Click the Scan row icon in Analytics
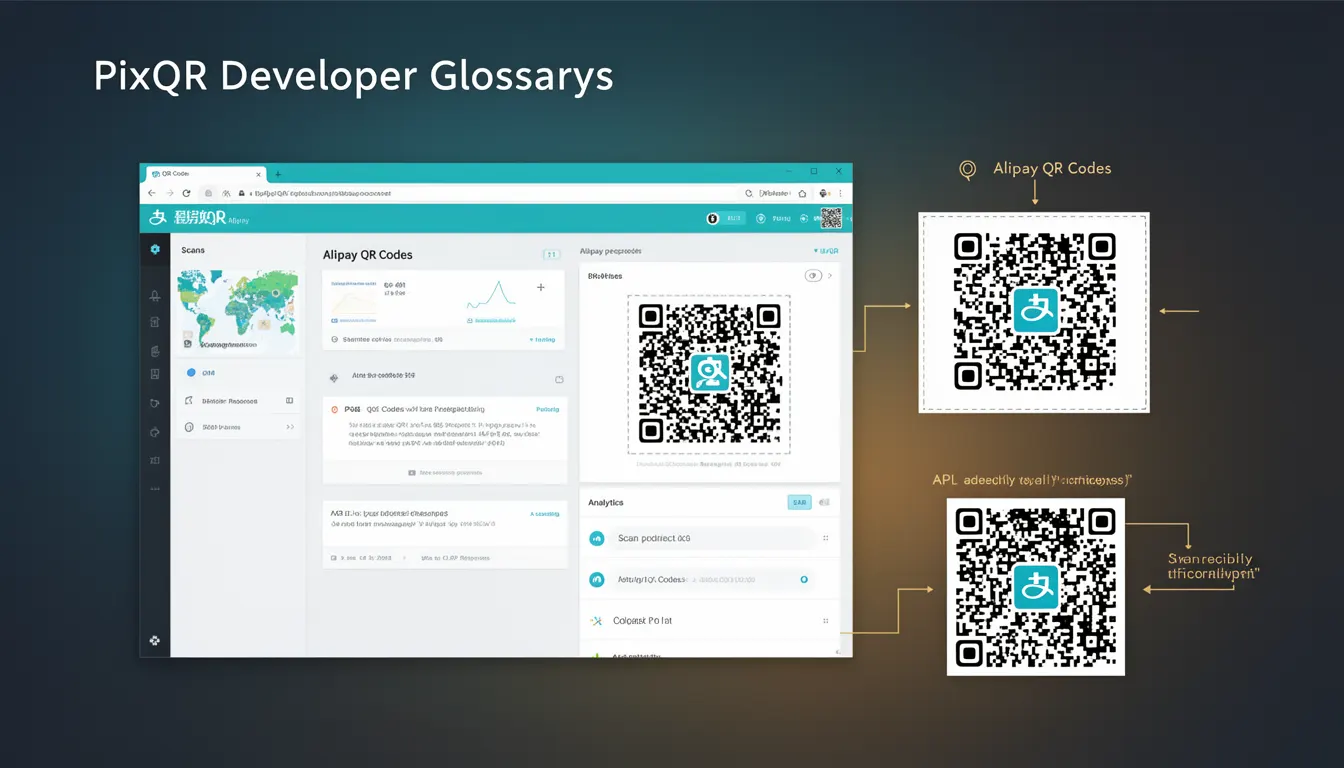Screen dimensions: 1344x768 click(597, 538)
